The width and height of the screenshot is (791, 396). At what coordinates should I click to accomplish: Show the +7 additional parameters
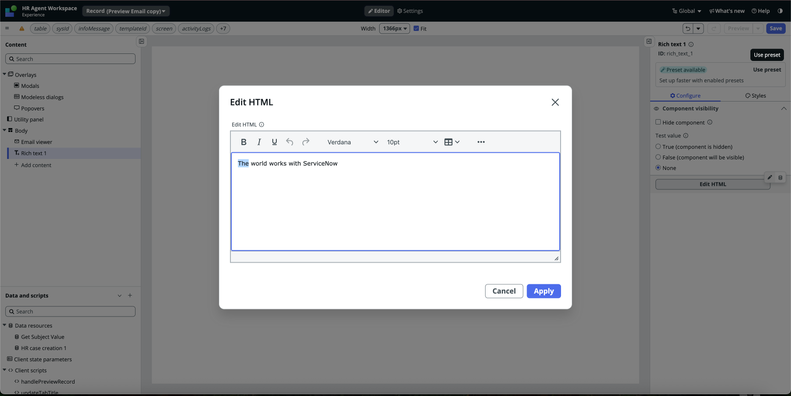point(223,29)
